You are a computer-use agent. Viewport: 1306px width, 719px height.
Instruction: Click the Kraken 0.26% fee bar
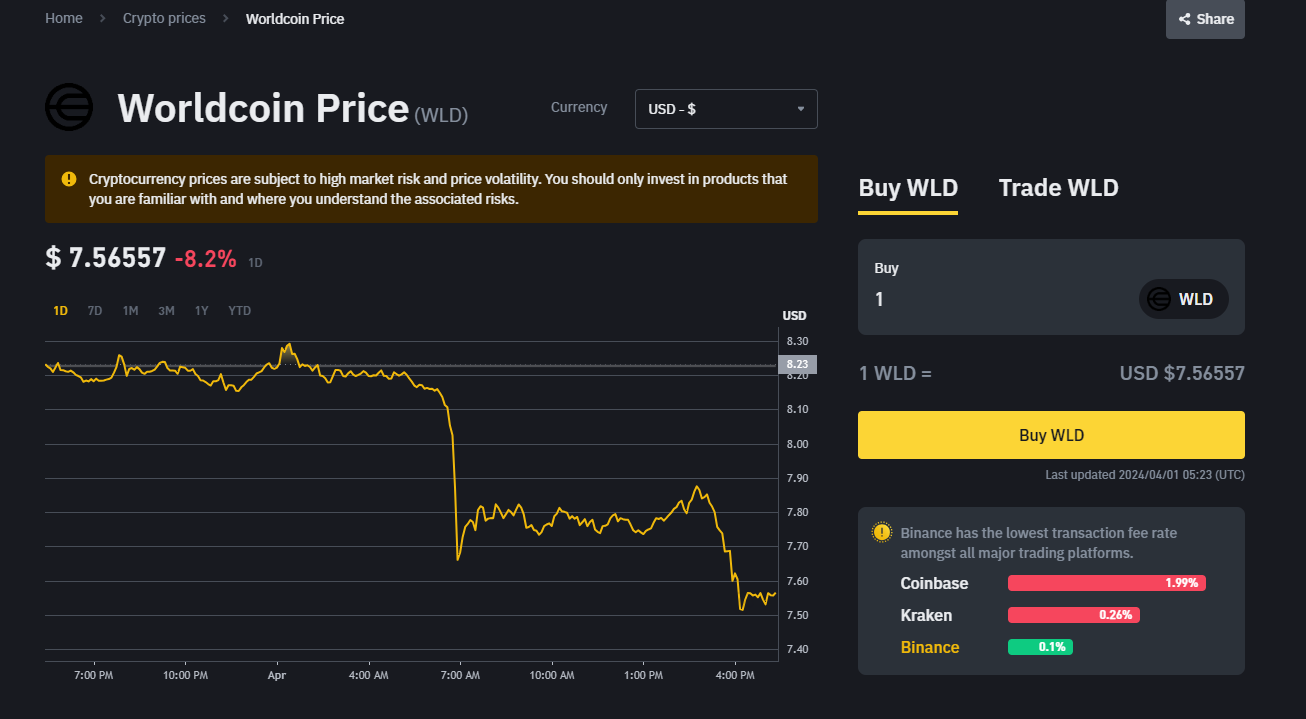click(1074, 615)
